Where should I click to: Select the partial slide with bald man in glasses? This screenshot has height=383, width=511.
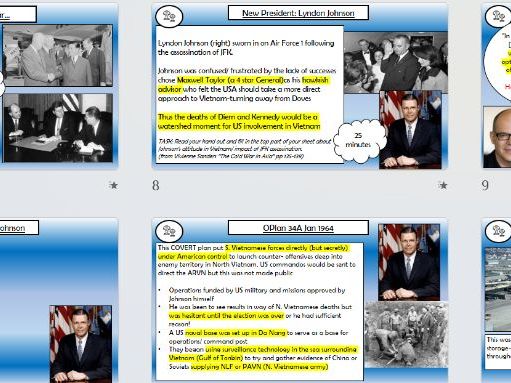(497, 86)
